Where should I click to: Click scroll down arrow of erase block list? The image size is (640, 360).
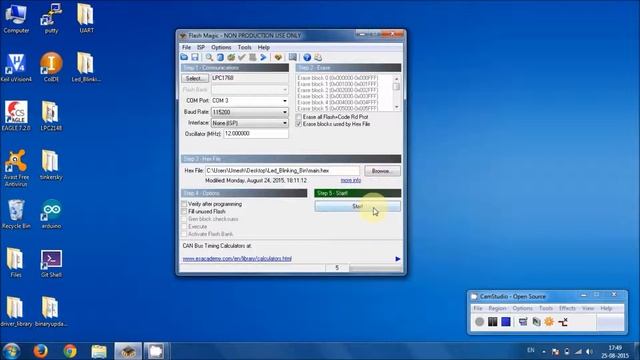click(396, 107)
